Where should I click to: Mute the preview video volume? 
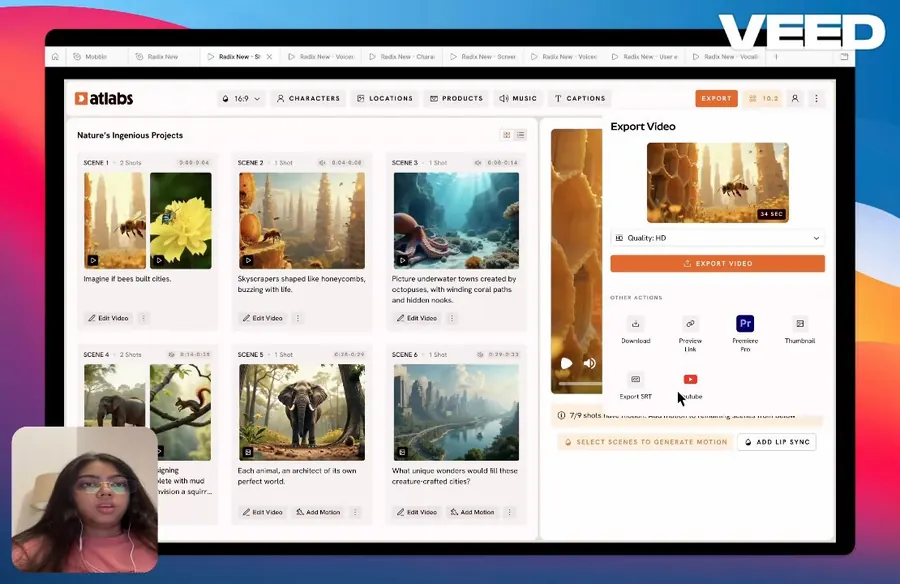[589, 363]
